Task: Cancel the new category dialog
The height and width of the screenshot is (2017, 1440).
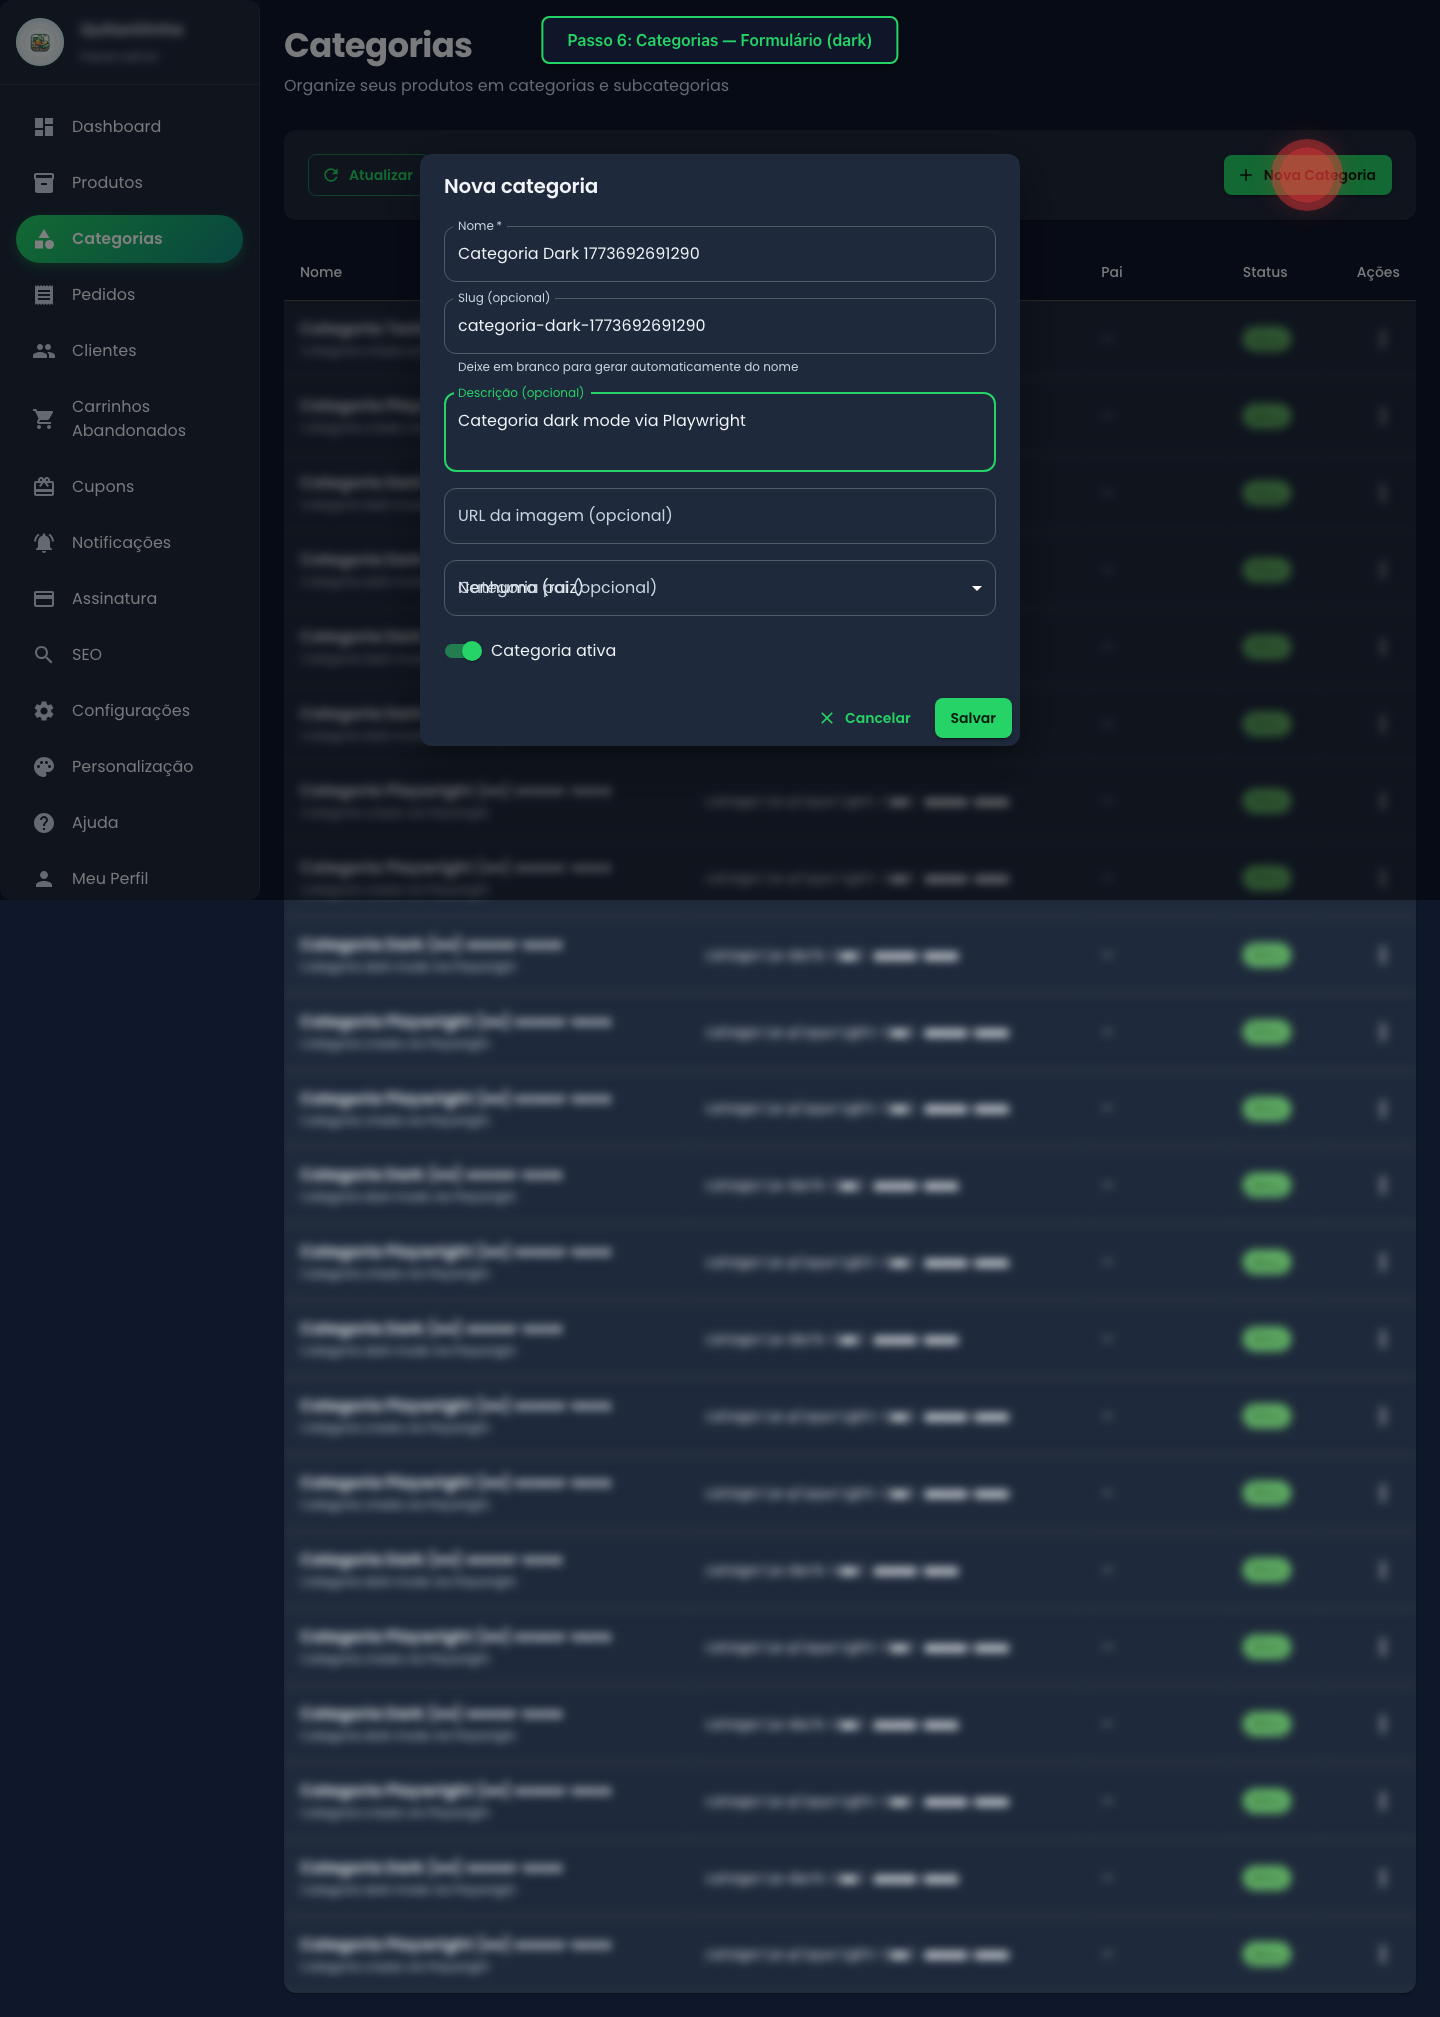Action: [x=866, y=718]
